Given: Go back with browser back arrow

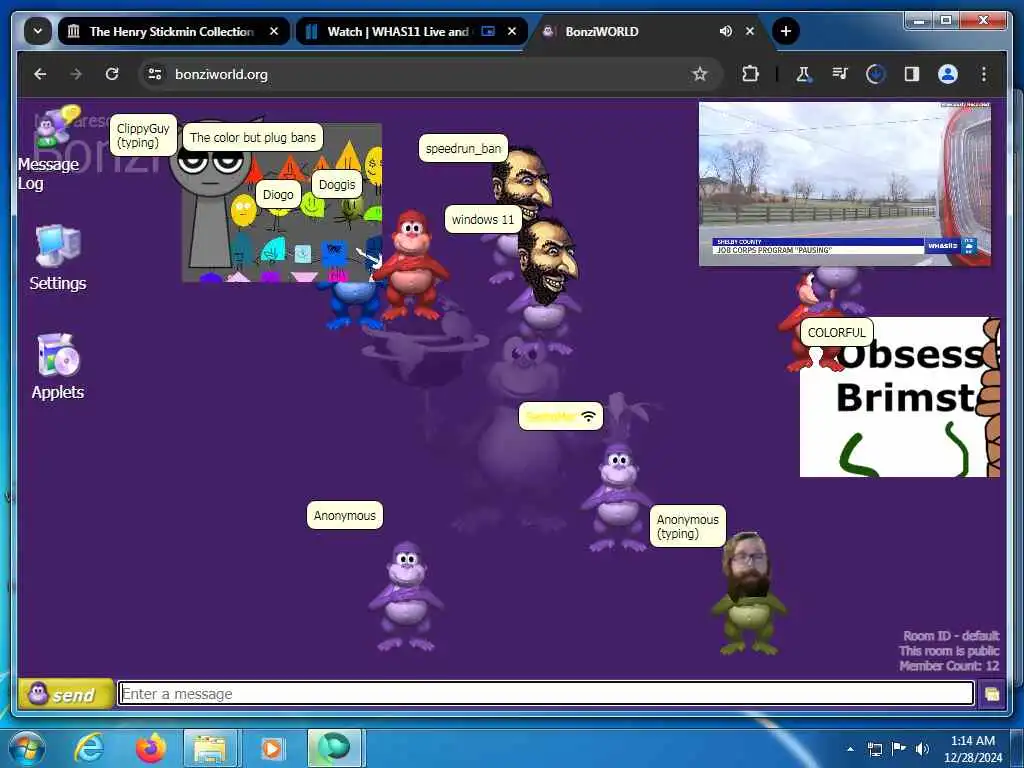Looking at the screenshot, I should (40, 74).
